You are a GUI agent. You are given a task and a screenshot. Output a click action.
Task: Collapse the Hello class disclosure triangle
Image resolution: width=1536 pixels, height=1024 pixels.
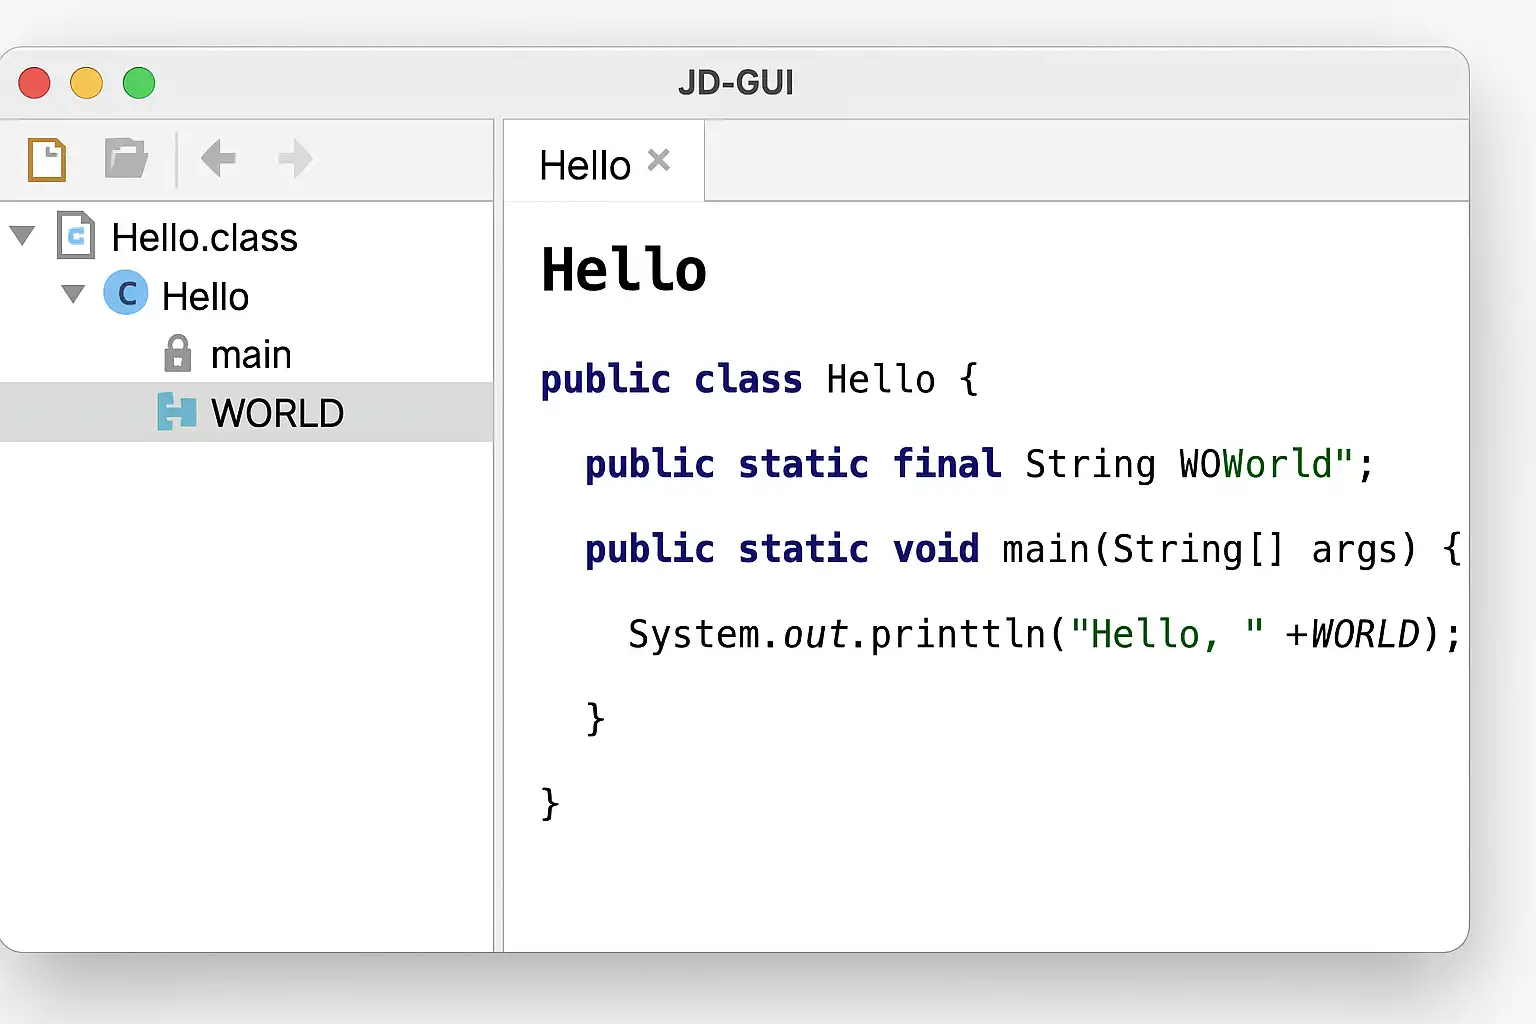[73, 294]
